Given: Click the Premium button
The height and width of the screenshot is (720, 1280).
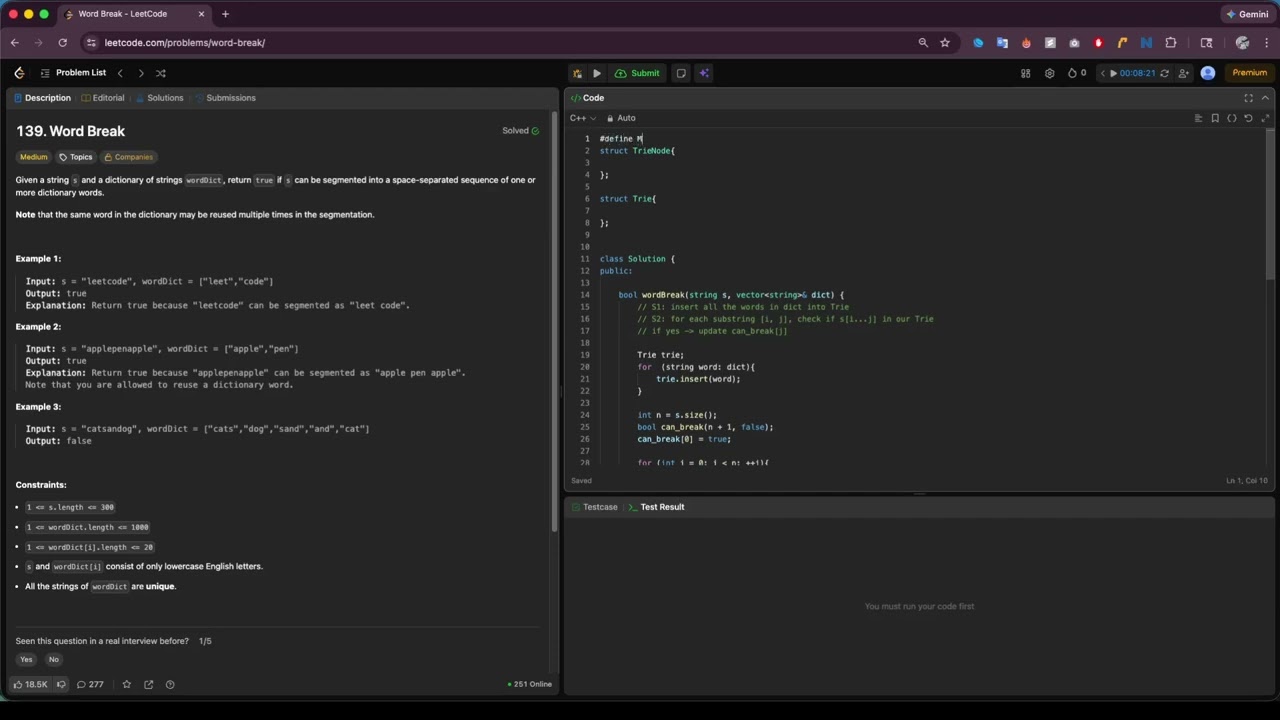Looking at the screenshot, I should [x=1249, y=73].
